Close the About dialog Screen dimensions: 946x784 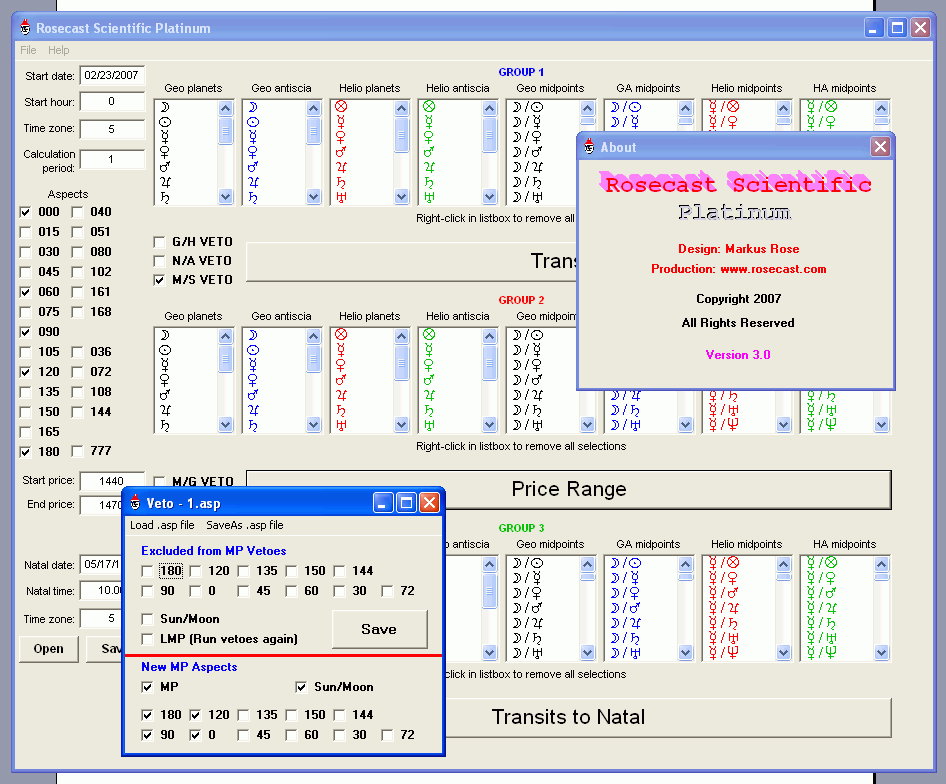[880, 147]
